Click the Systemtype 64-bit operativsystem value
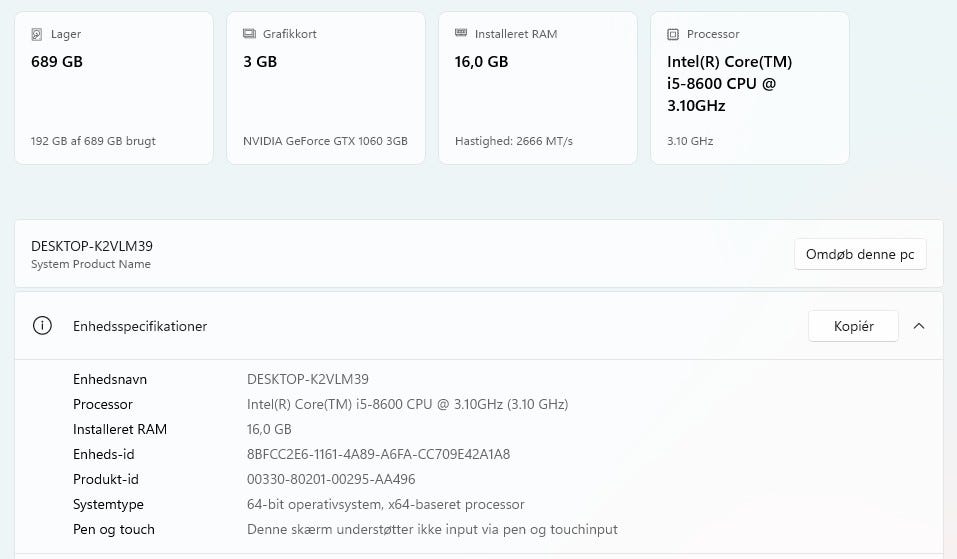Viewport: 957px width, 559px height. (385, 504)
